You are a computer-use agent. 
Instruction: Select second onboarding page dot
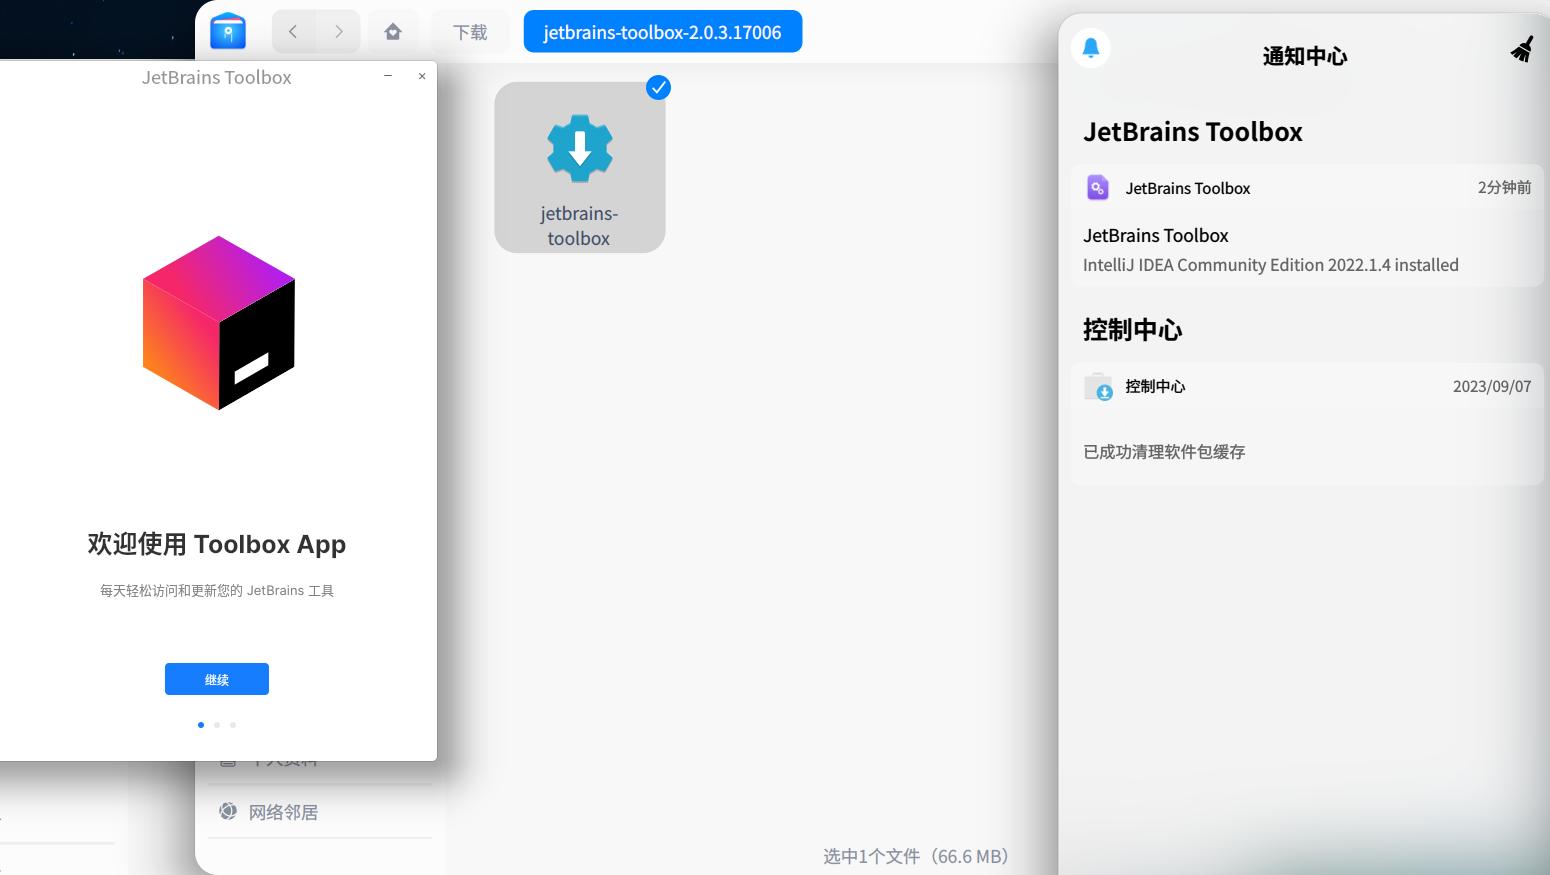point(217,725)
